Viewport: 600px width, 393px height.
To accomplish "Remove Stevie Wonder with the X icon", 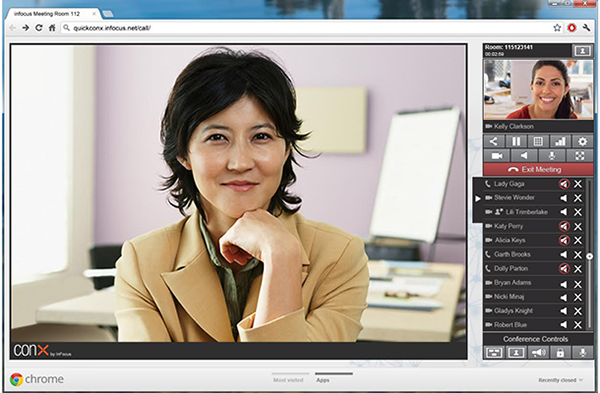I will pos(578,198).
